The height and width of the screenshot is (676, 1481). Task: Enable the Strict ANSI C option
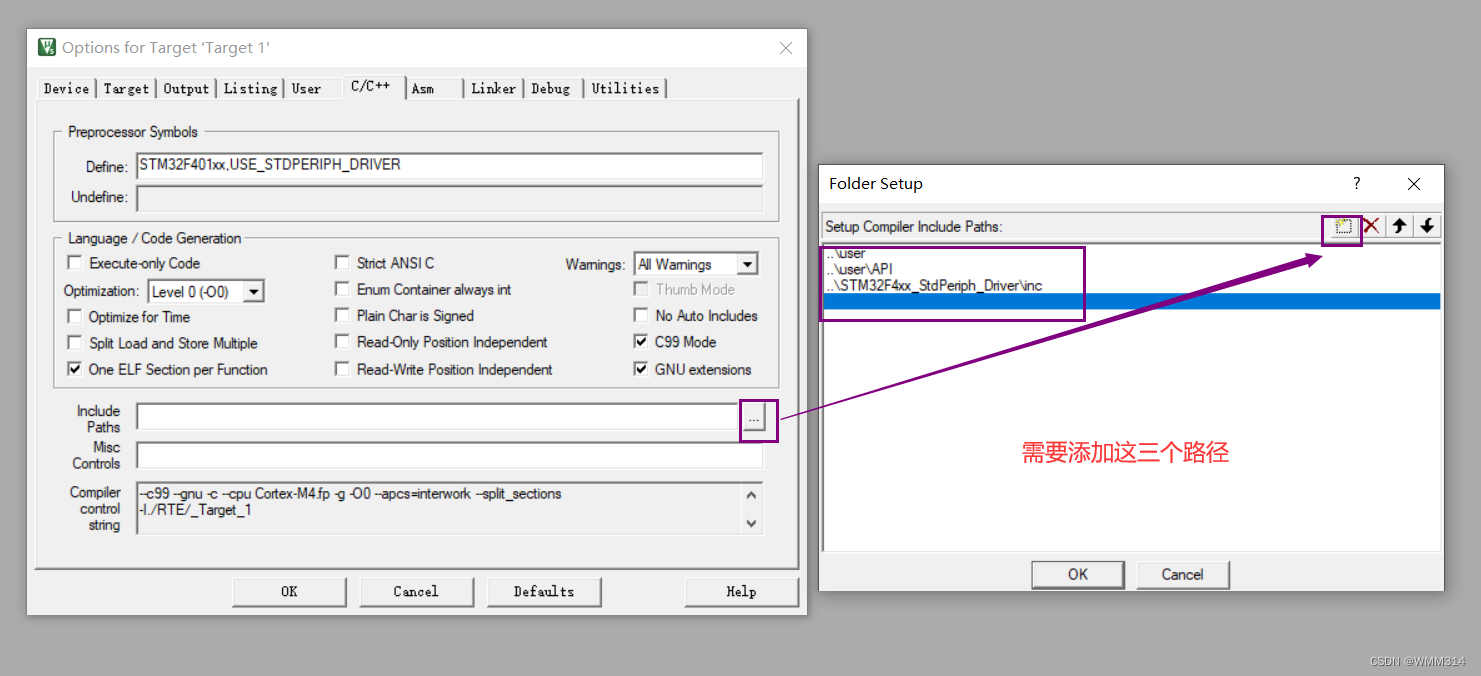[x=342, y=262]
